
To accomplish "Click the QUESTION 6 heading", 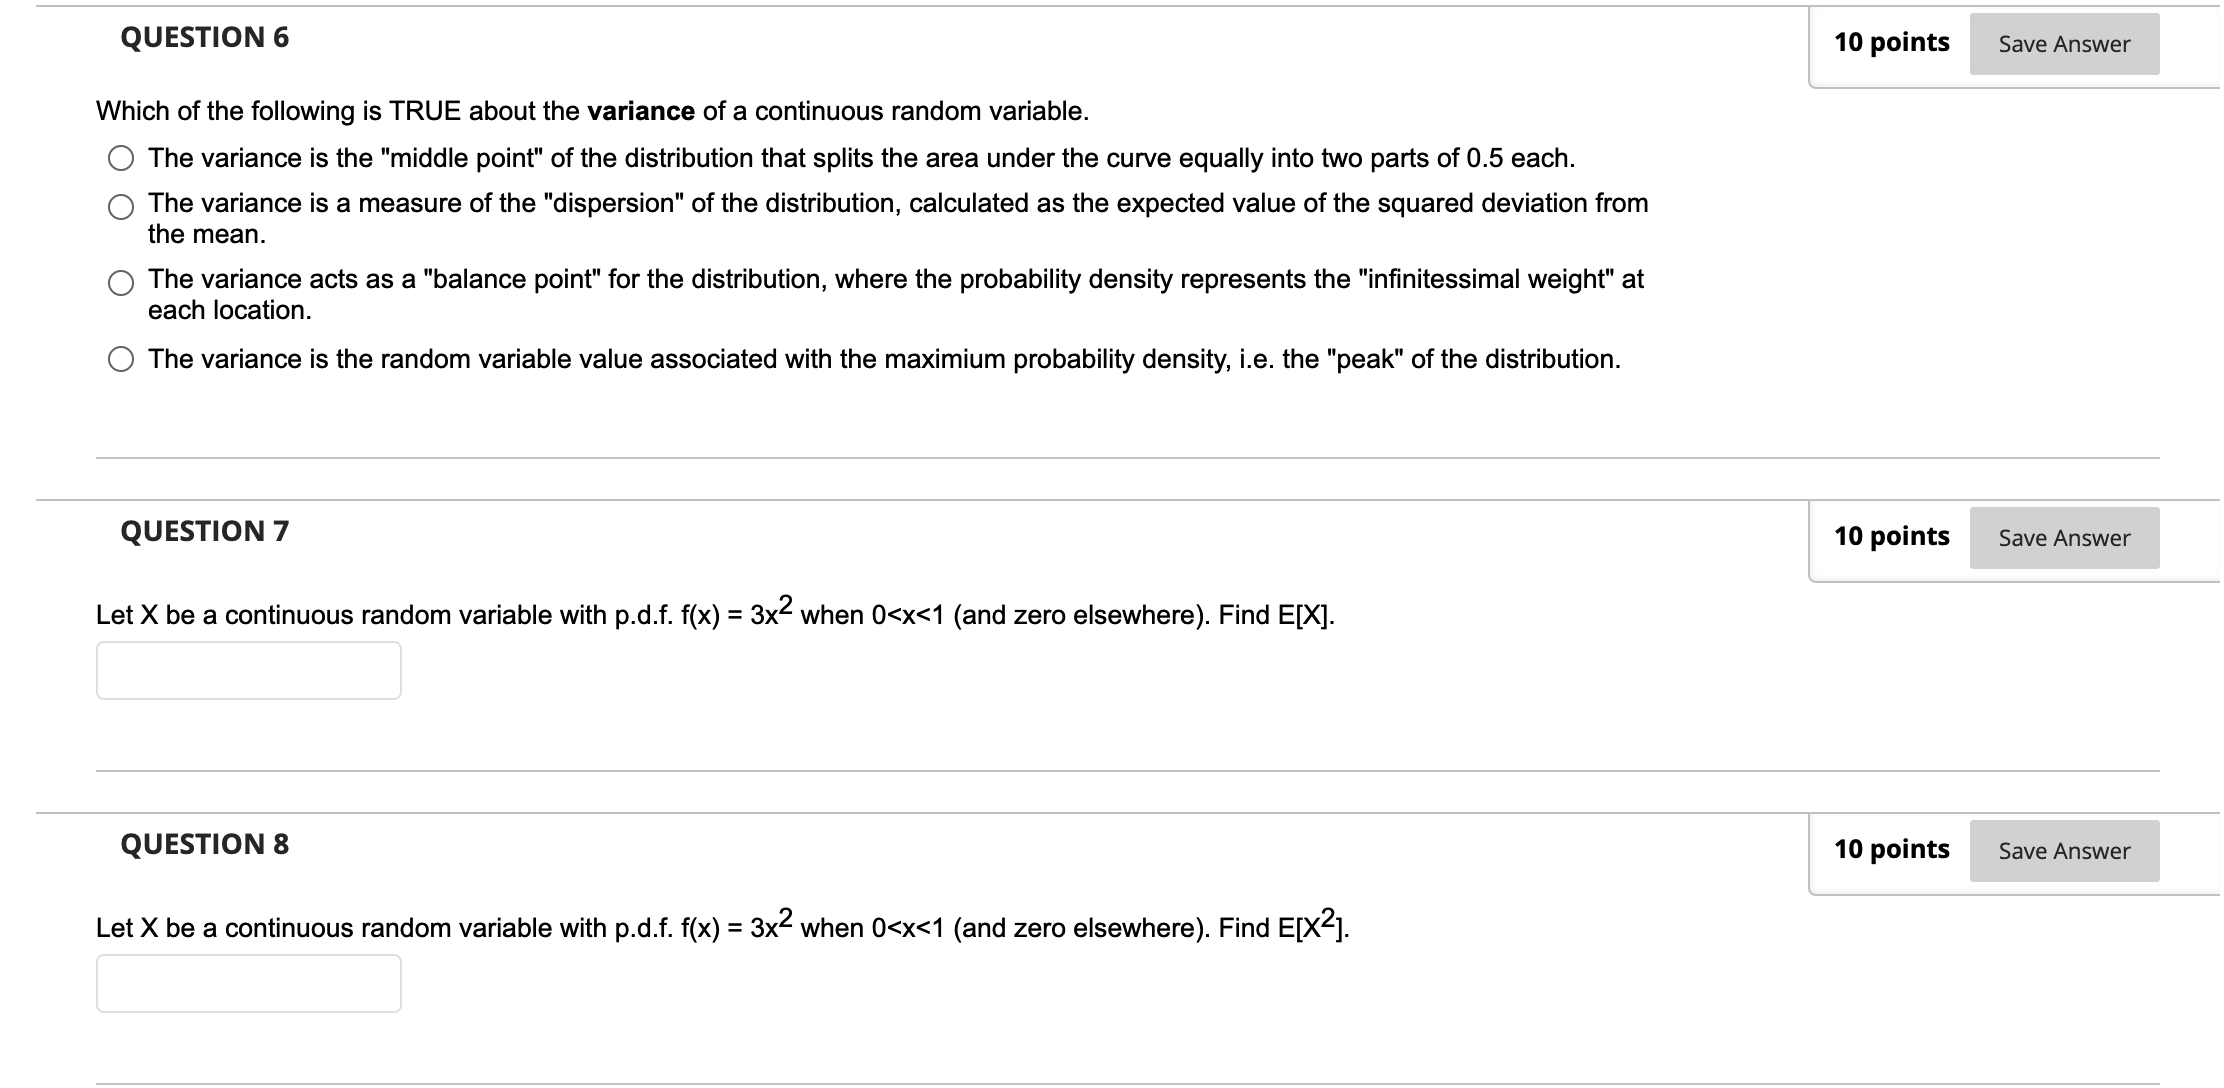I will 203,38.
